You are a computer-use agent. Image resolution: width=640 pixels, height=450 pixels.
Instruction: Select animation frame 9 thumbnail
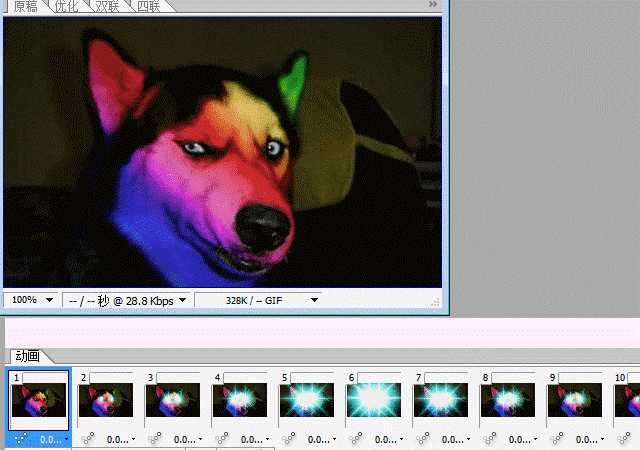575,400
